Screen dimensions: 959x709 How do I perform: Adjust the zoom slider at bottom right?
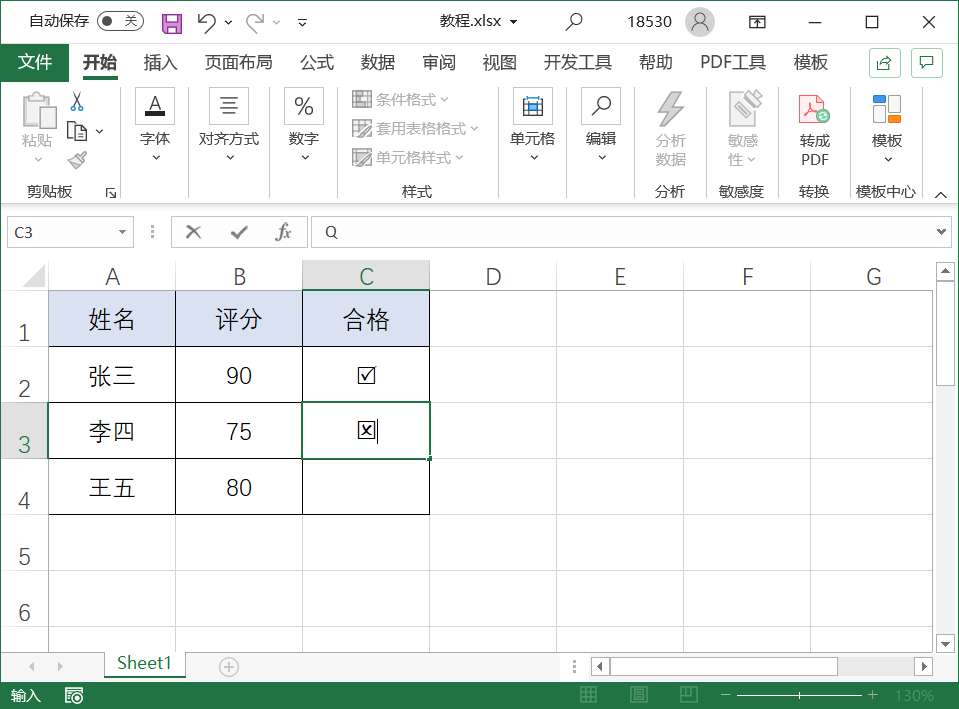pyautogui.click(x=800, y=694)
